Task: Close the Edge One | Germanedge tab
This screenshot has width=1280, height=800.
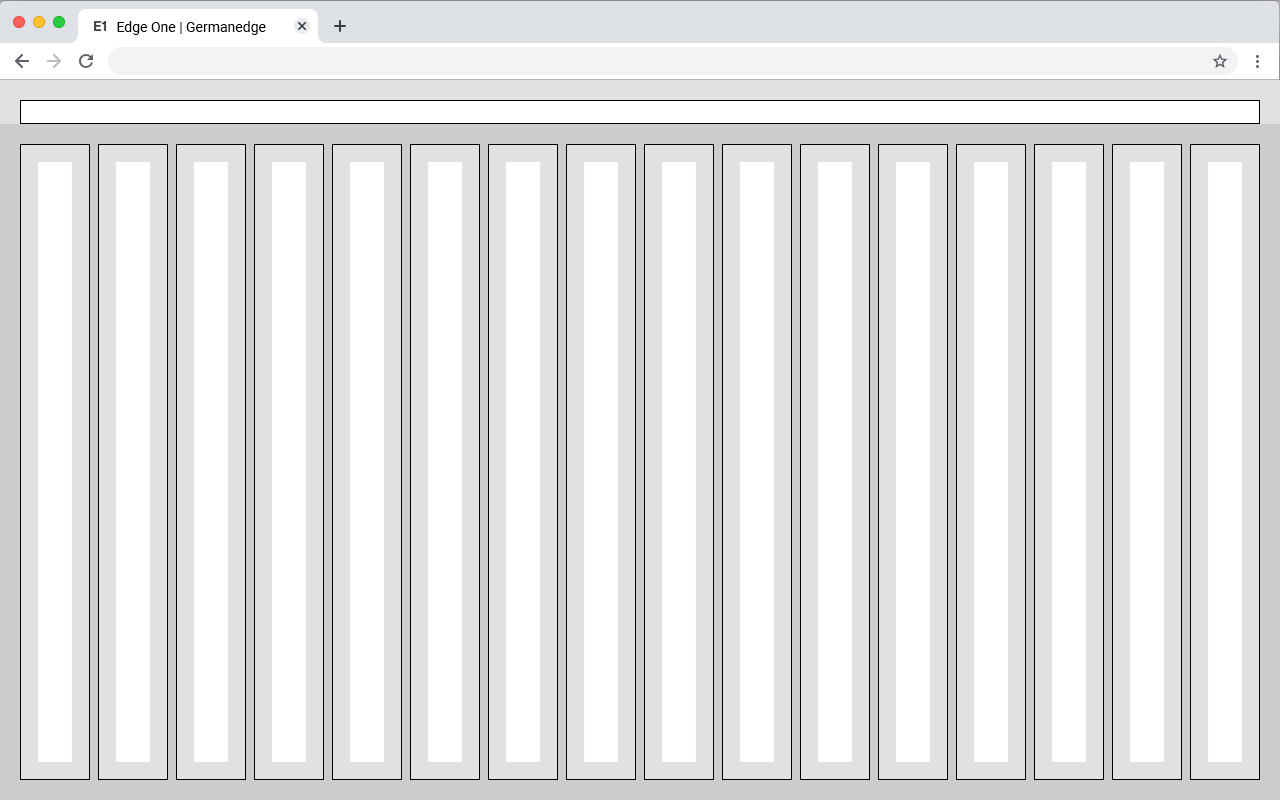Action: (x=302, y=26)
